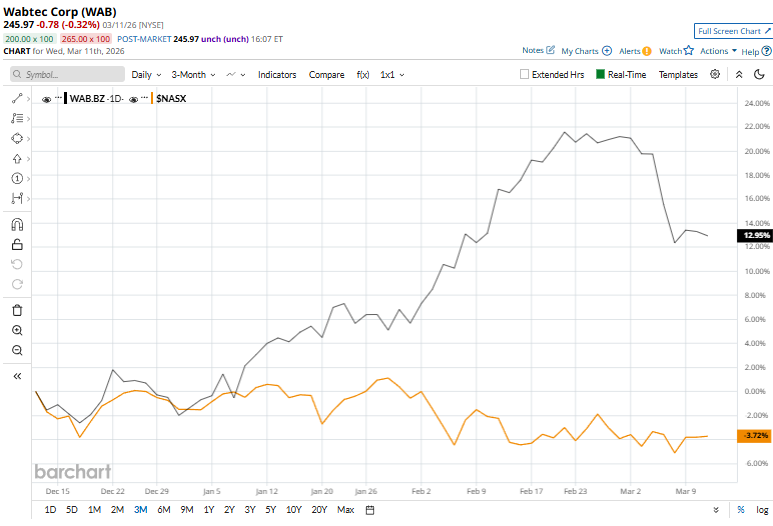
Task: Click the -3.72% NASX value label
Action: [755, 435]
